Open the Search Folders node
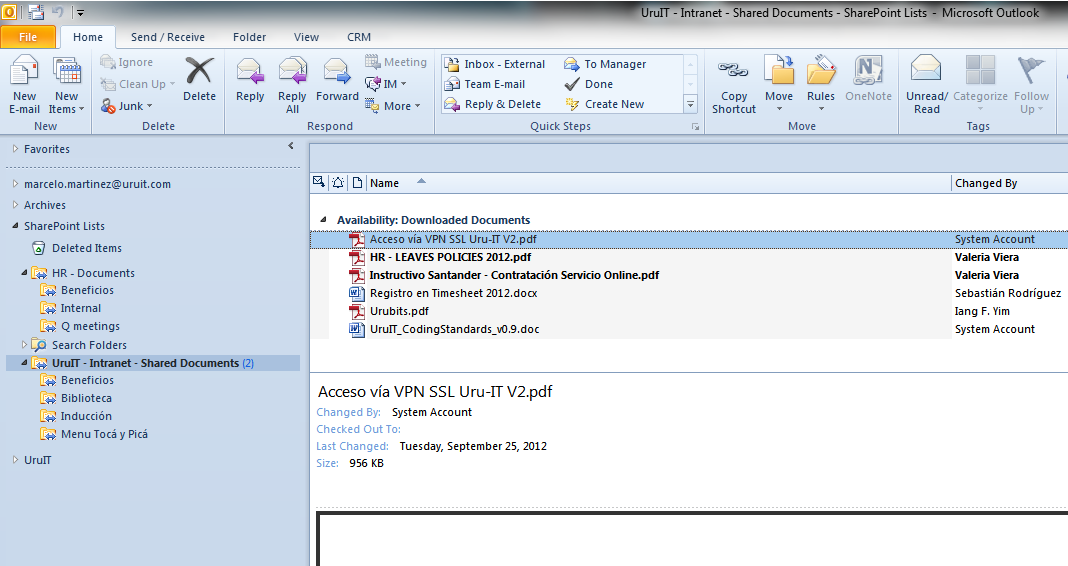The width and height of the screenshot is (1068, 566). pos(89,345)
